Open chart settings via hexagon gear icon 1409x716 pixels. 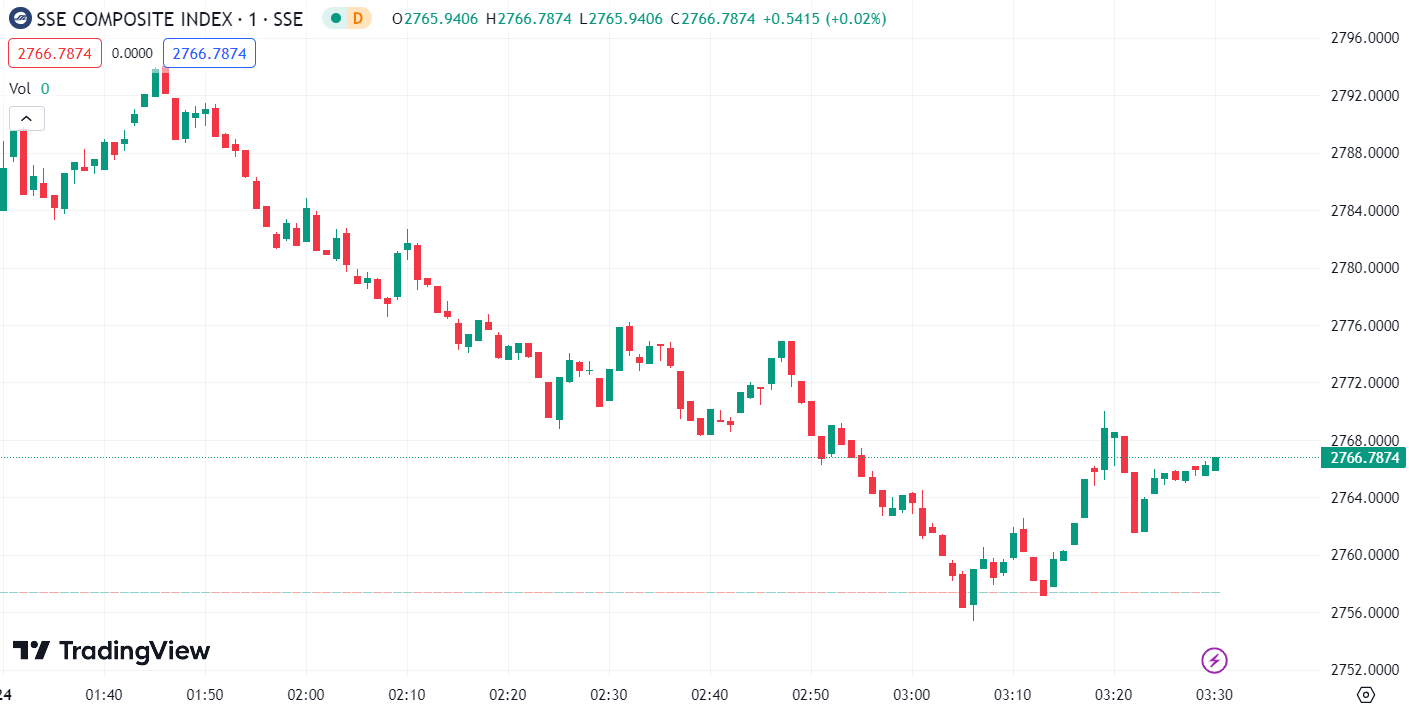pos(1366,695)
